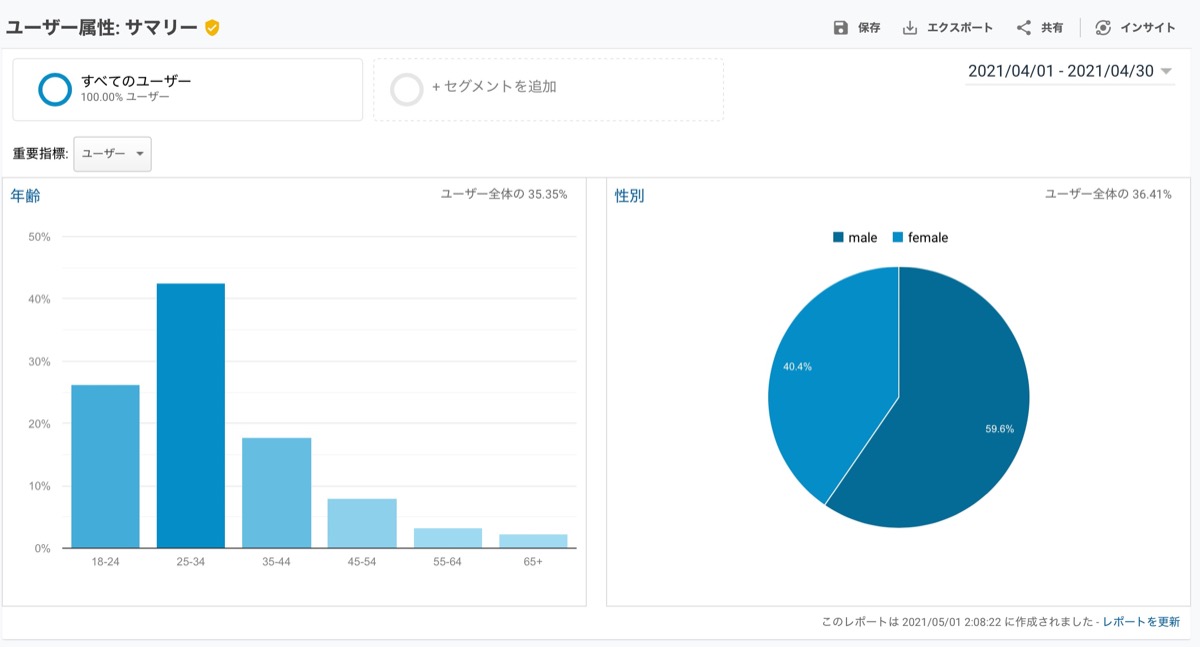The height and width of the screenshot is (647, 1200).
Task: Click the male legend label
Action: point(862,238)
